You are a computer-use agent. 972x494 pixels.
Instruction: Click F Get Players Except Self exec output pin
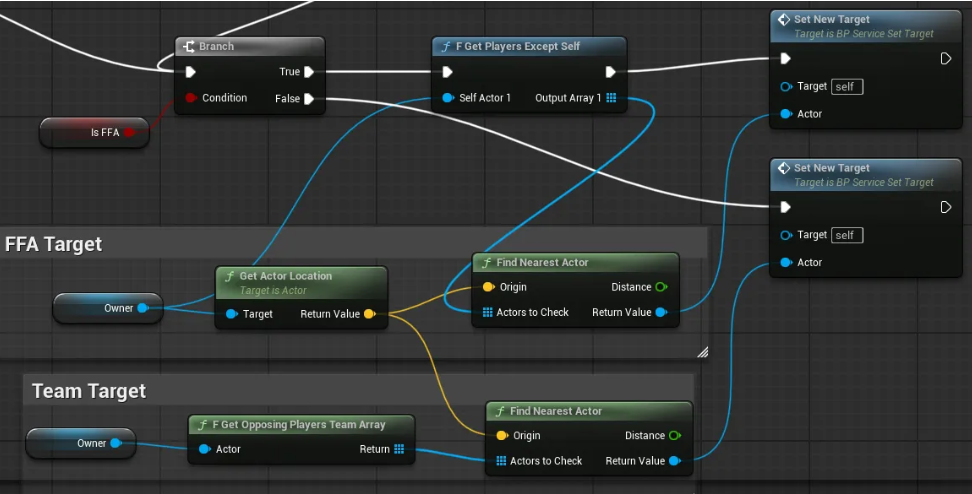pos(611,72)
